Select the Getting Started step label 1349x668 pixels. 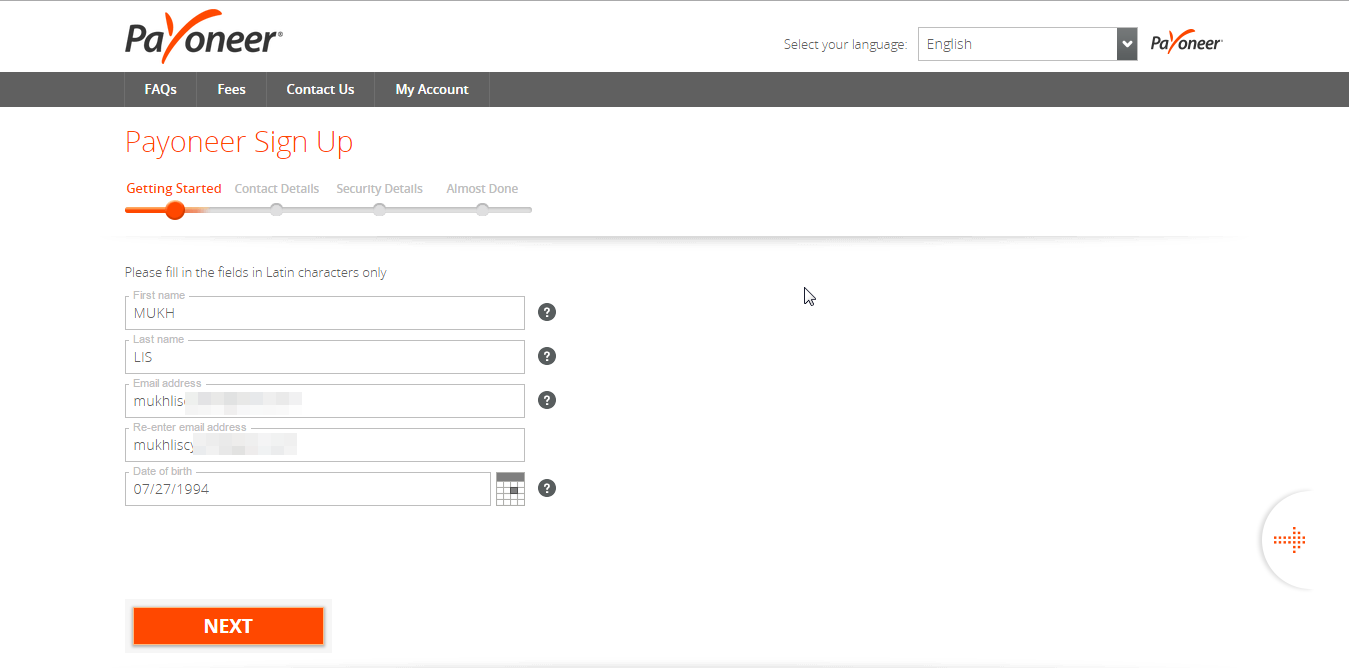pos(174,188)
